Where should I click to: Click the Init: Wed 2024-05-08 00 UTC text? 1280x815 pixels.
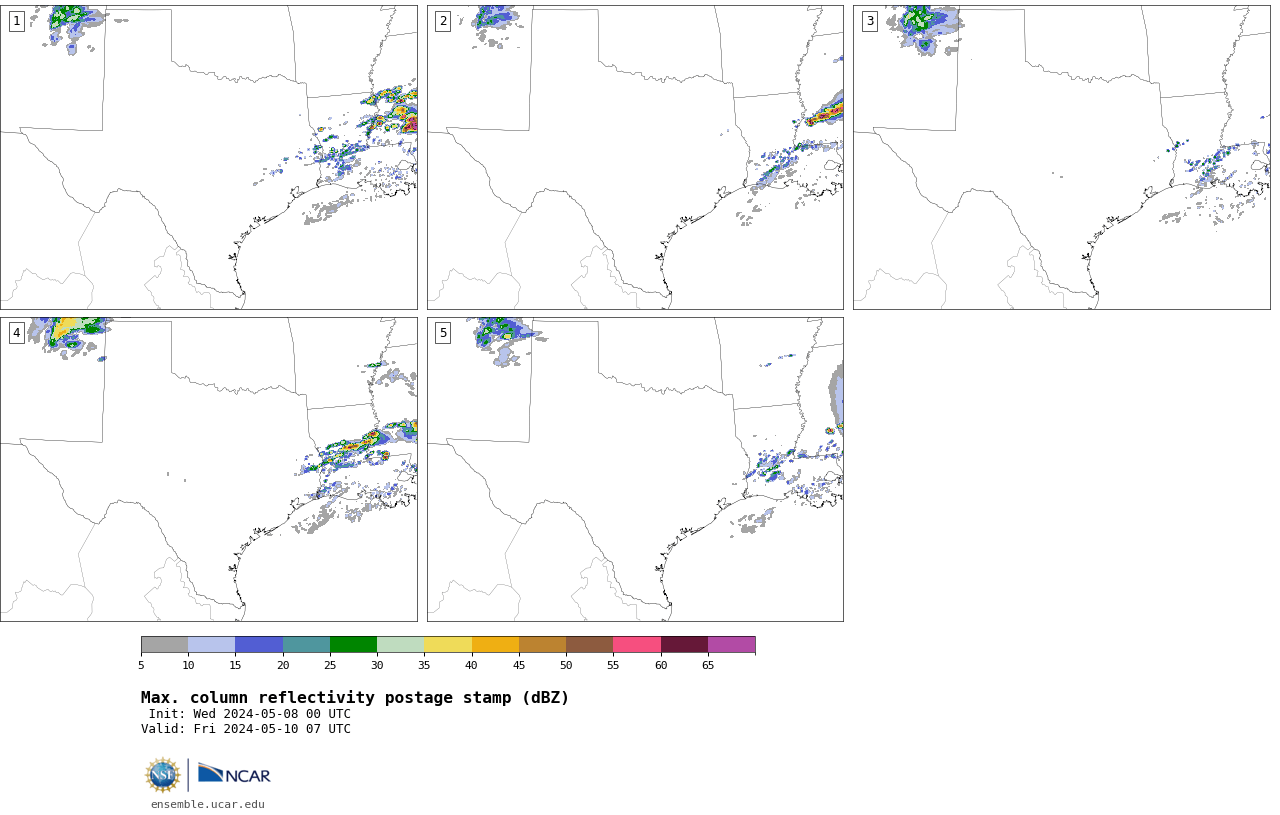tap(250, 714)
